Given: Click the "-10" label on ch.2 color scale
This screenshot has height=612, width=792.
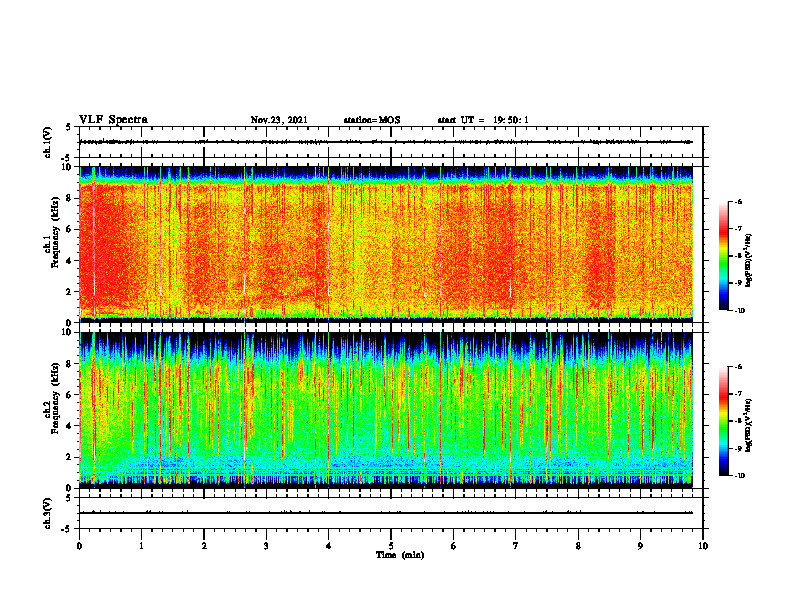Looking at the screenshot, I should (739, 475).
